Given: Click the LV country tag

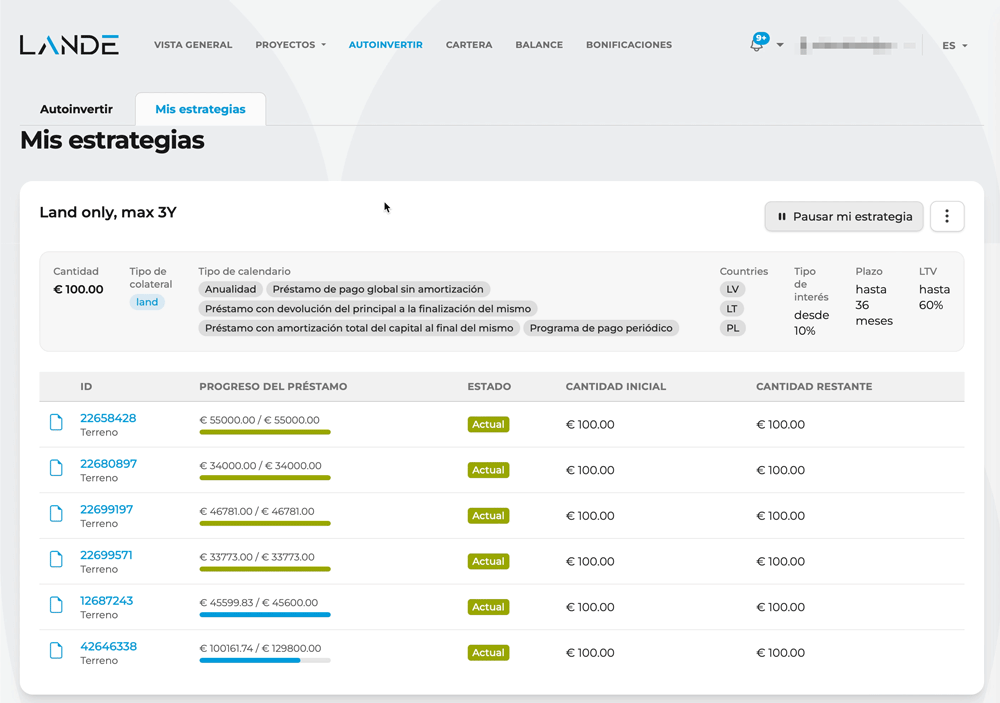Looking at the screenshot, I should click(732, 289).
